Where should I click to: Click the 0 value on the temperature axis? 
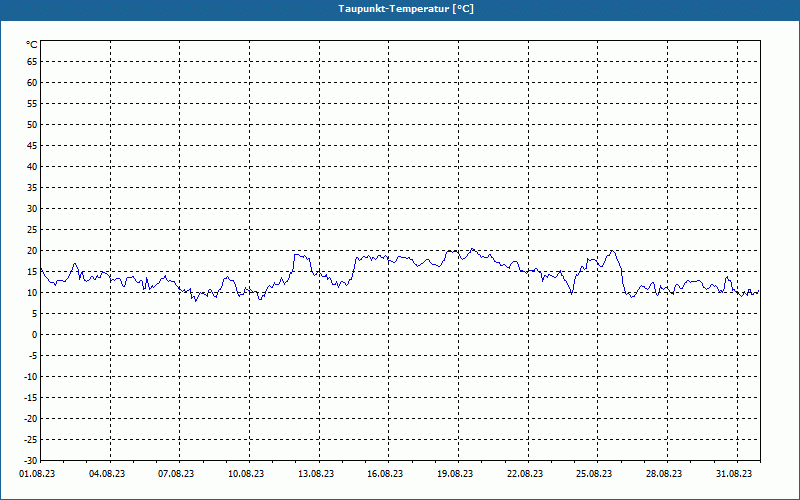(x=35, y=335)
